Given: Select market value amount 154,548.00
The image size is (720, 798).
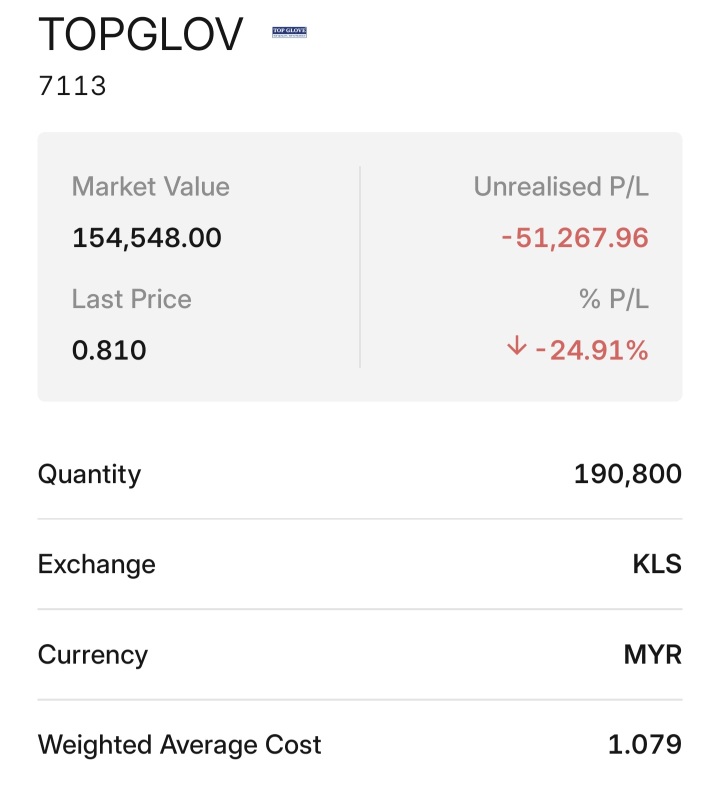Looking at the screenshot, I should pos(147,238).
